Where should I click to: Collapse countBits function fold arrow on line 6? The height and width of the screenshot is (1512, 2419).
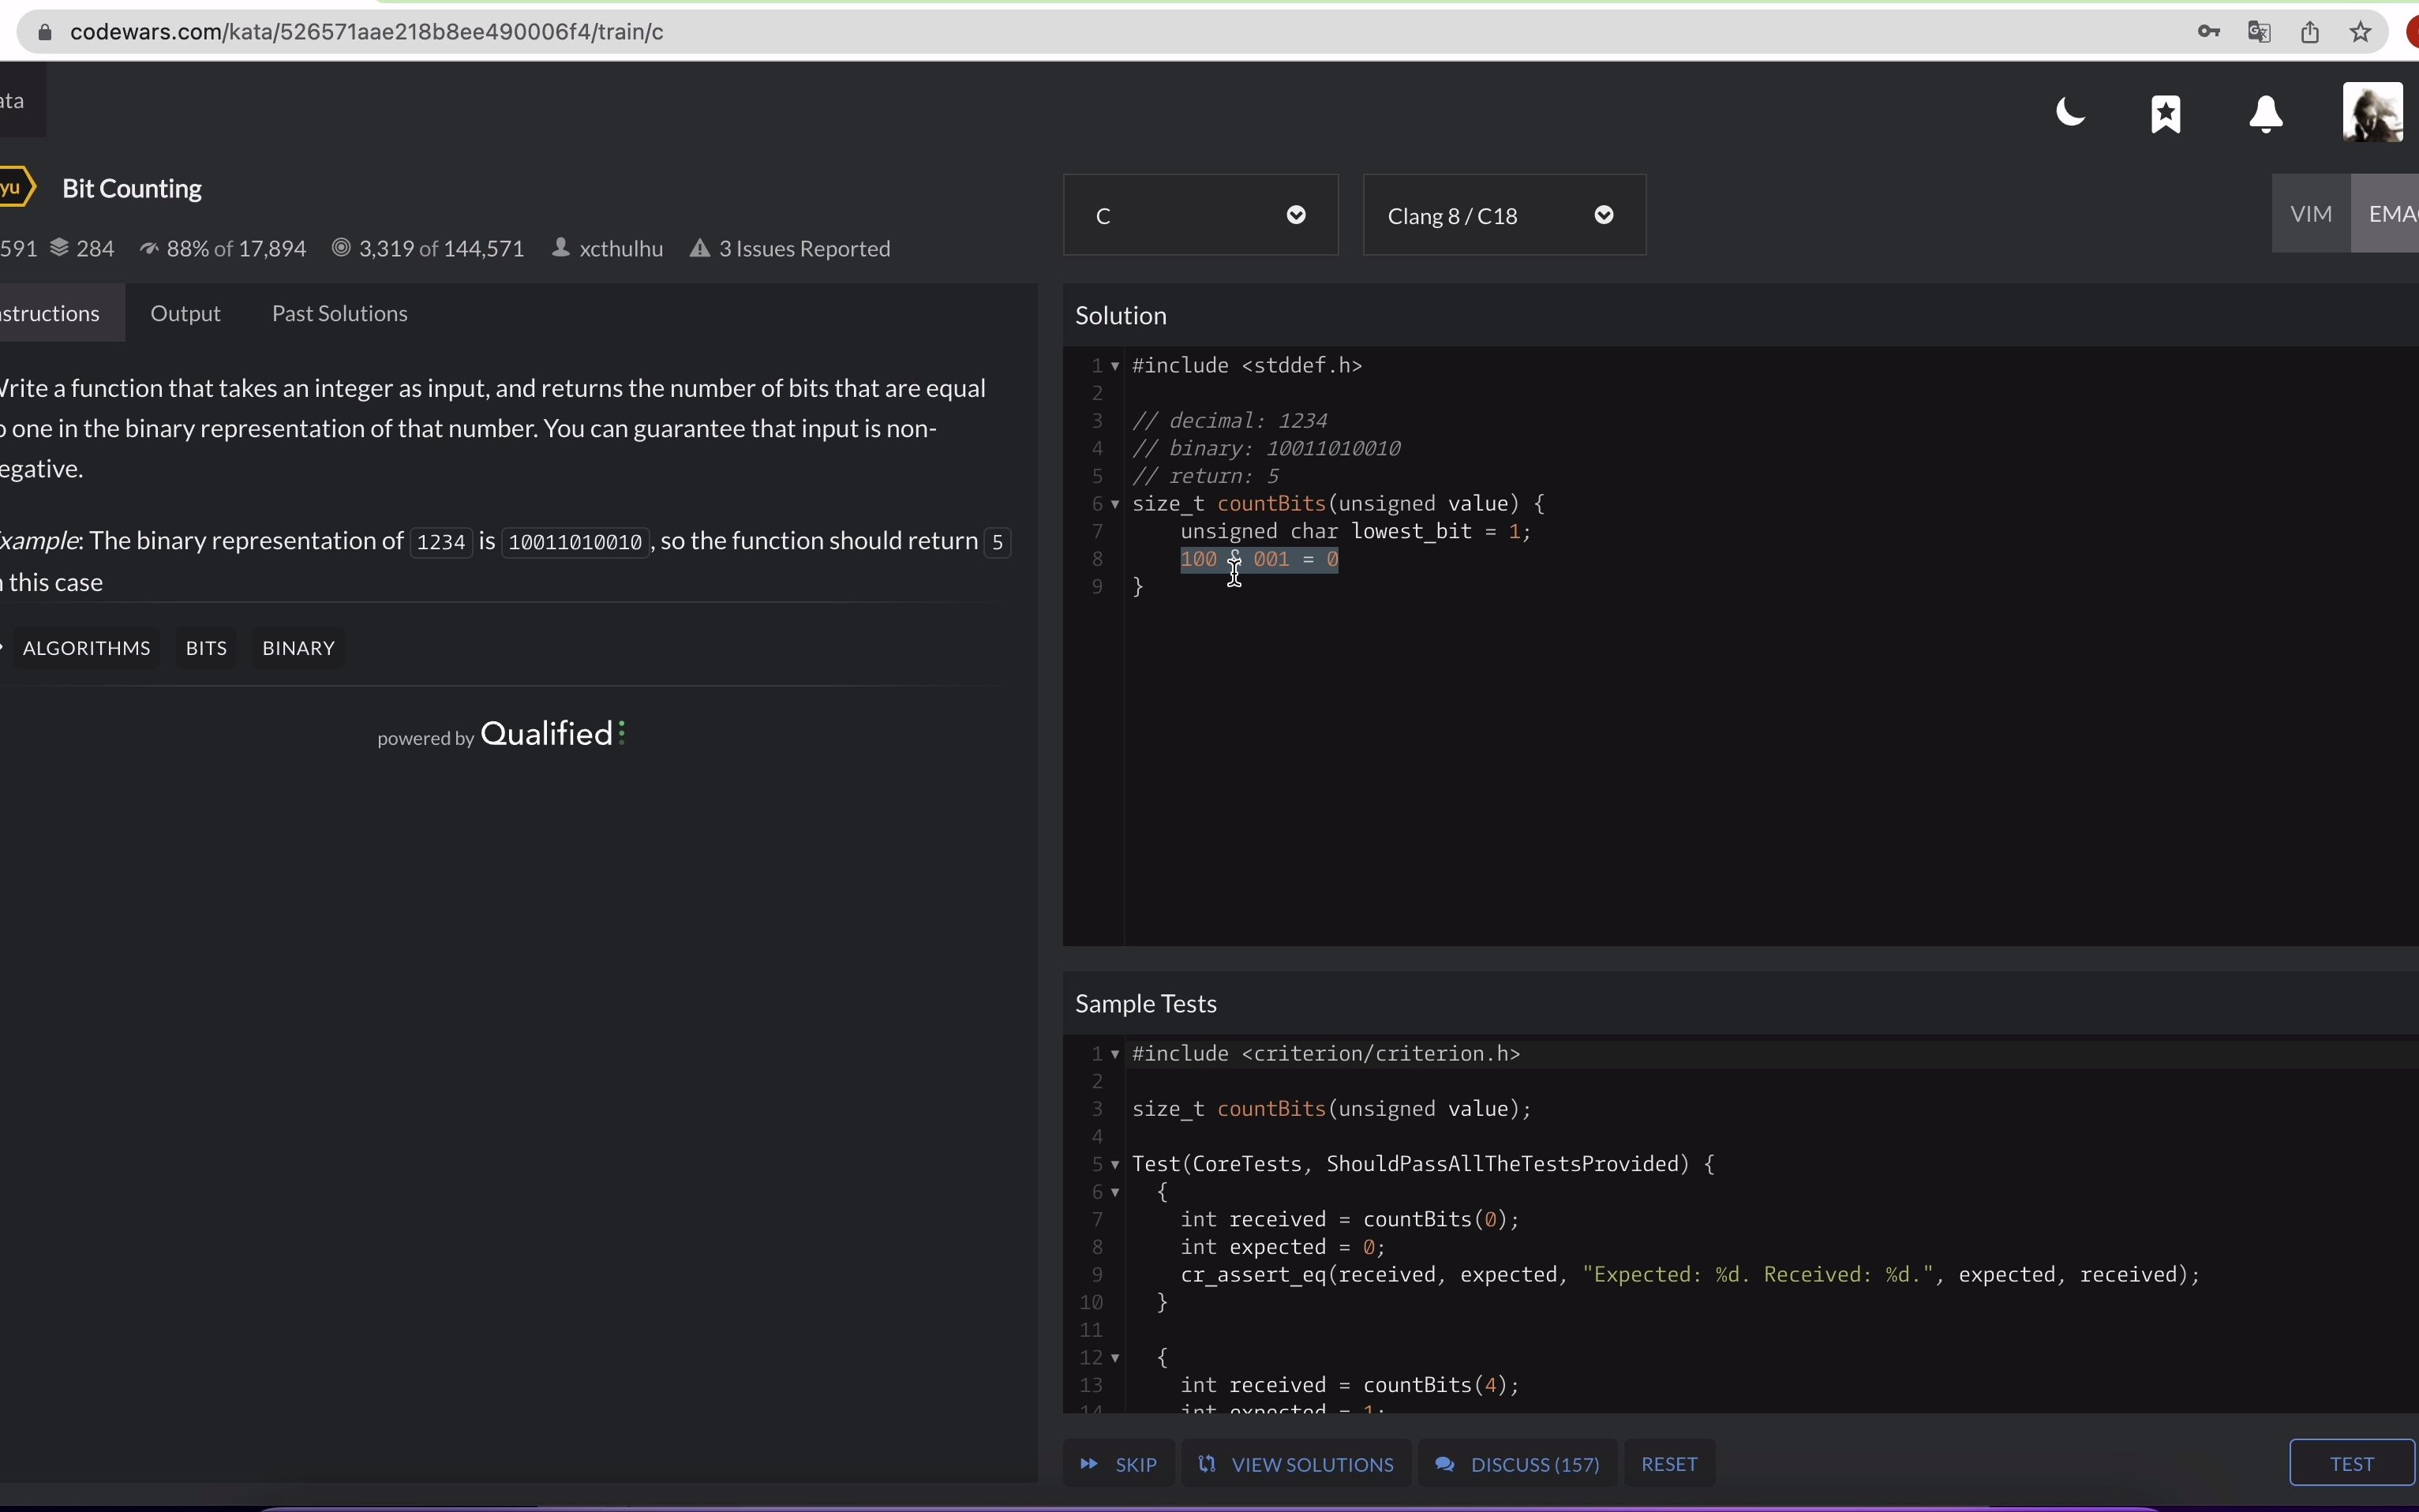[x=1115, y=504]
